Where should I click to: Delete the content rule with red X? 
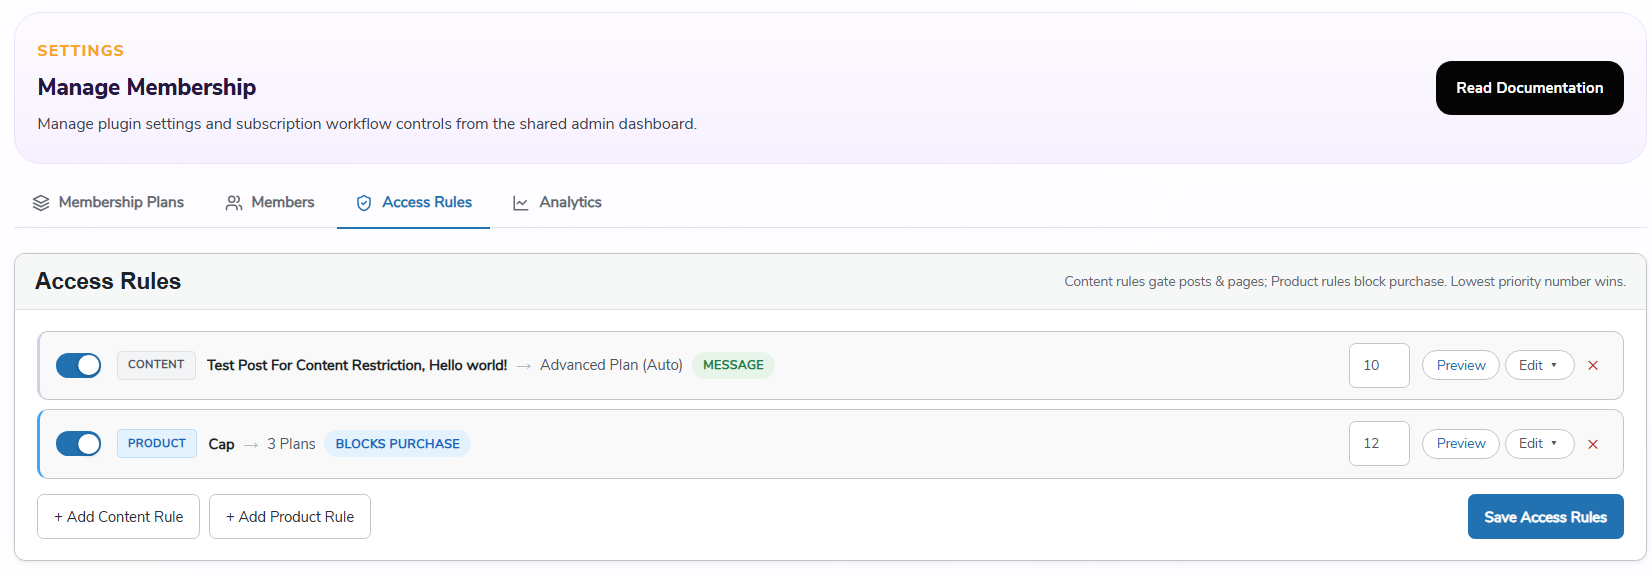point(1593,366)
